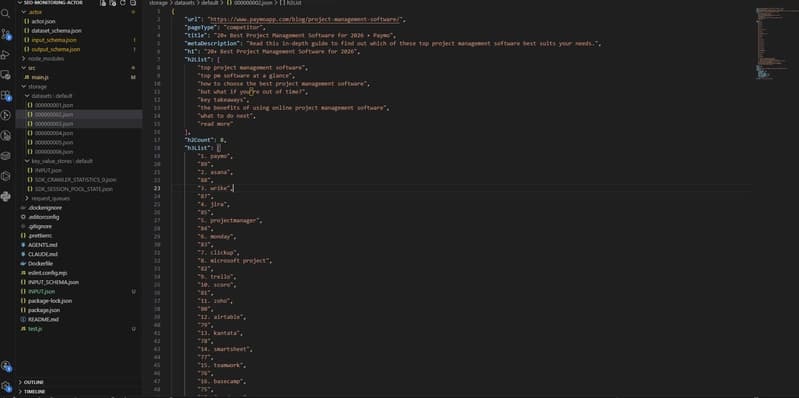Open the Accounts menu icon
The height and width of the screenshot is (398, 799).
click(x=6, y=365)
